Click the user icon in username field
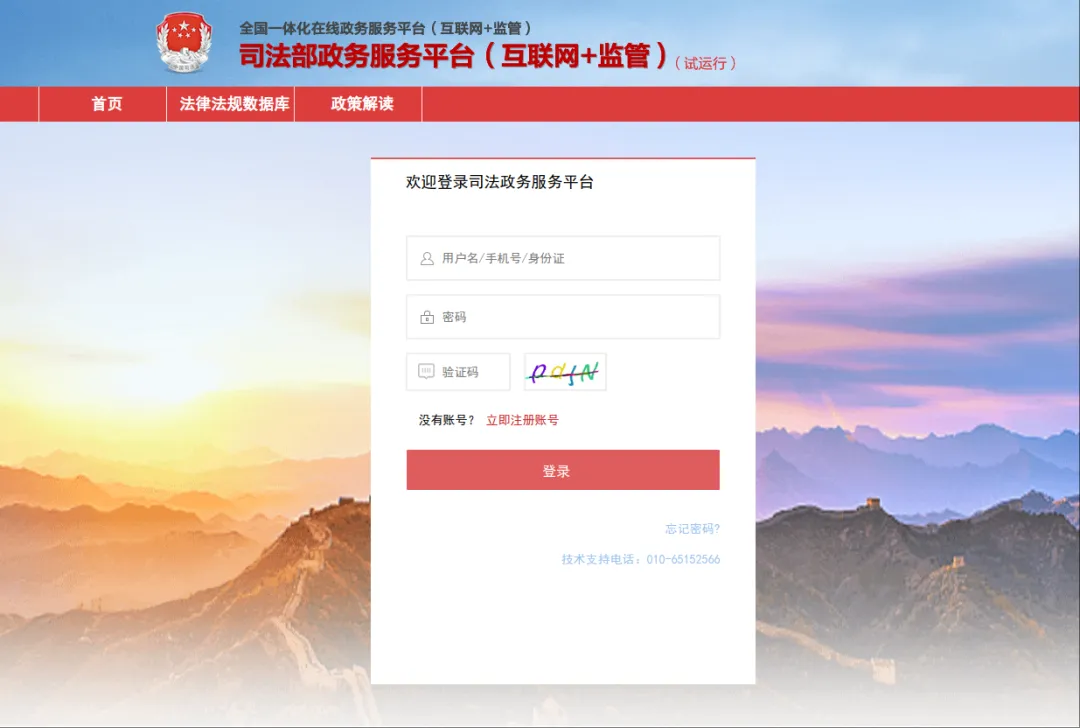 pyautogui.click(x=427, y=258)
